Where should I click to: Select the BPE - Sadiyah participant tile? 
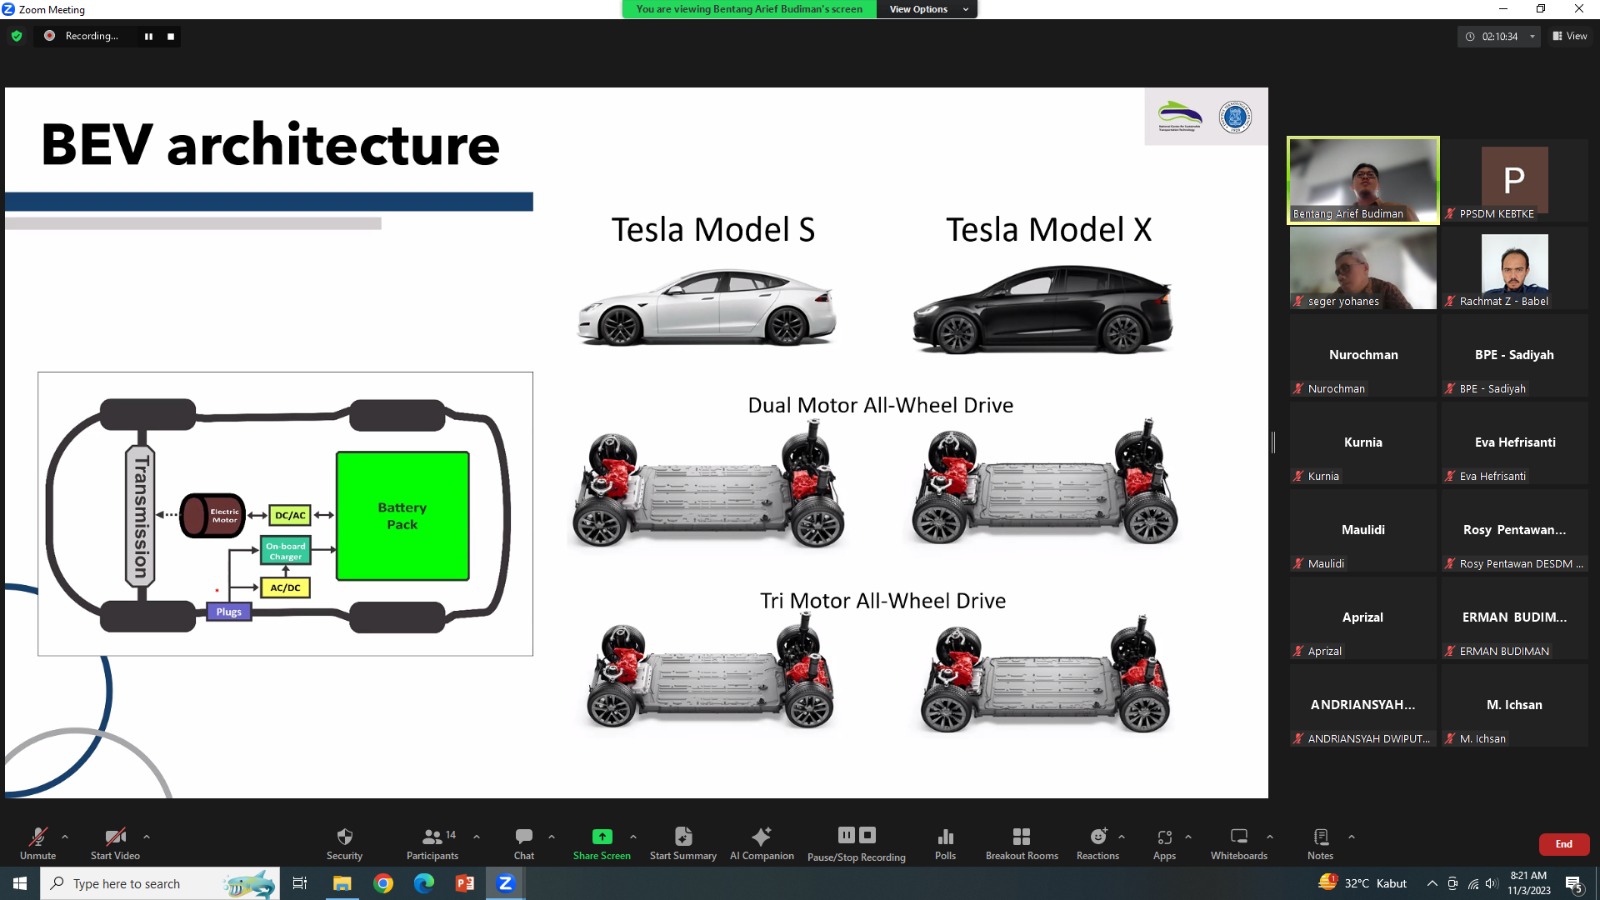(1514, 356)
